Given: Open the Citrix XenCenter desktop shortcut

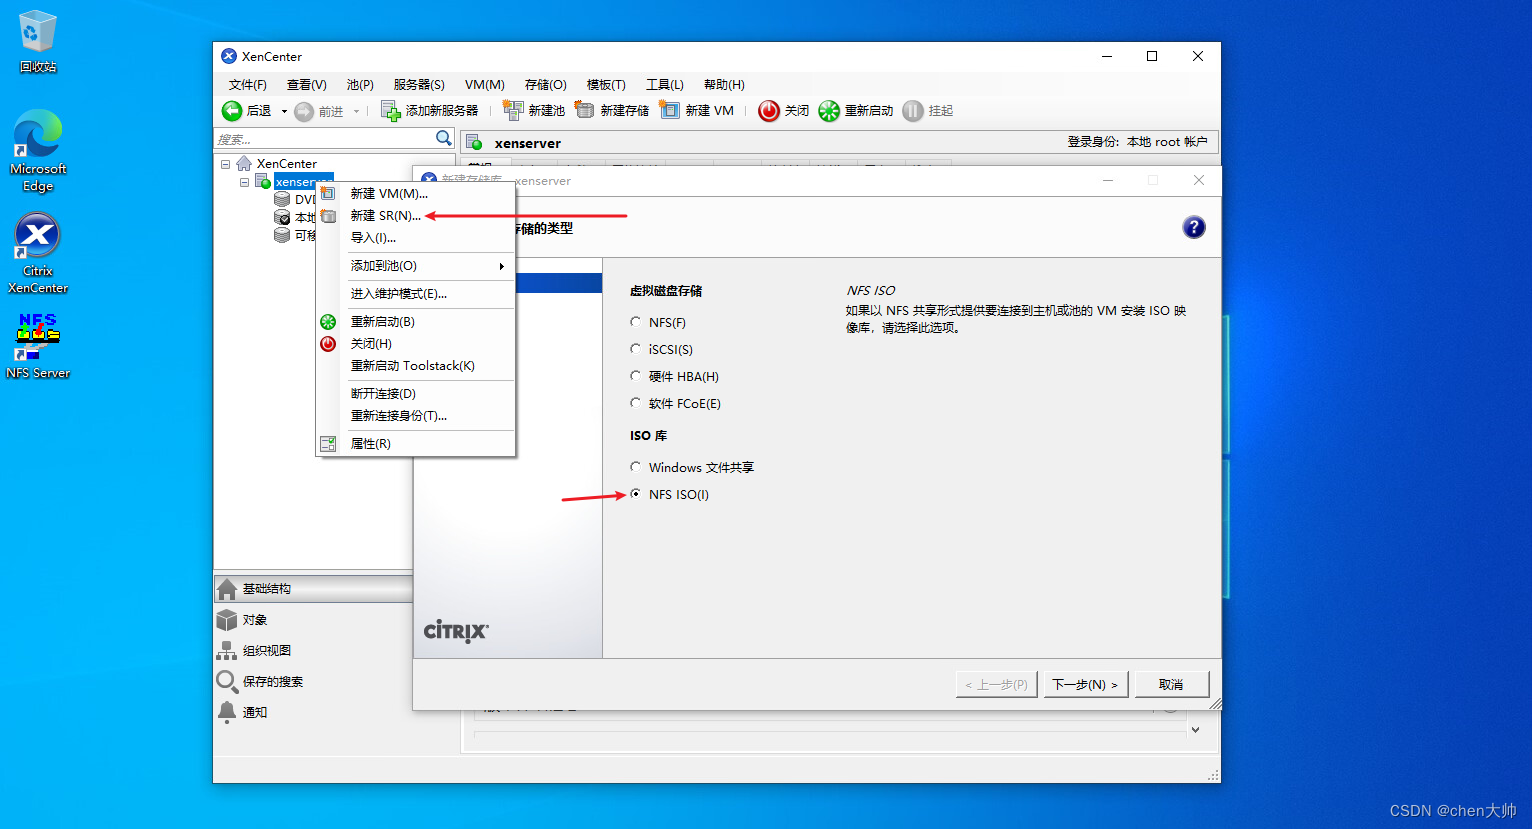Looking at the screenshot, I should [x=38, y=253].
